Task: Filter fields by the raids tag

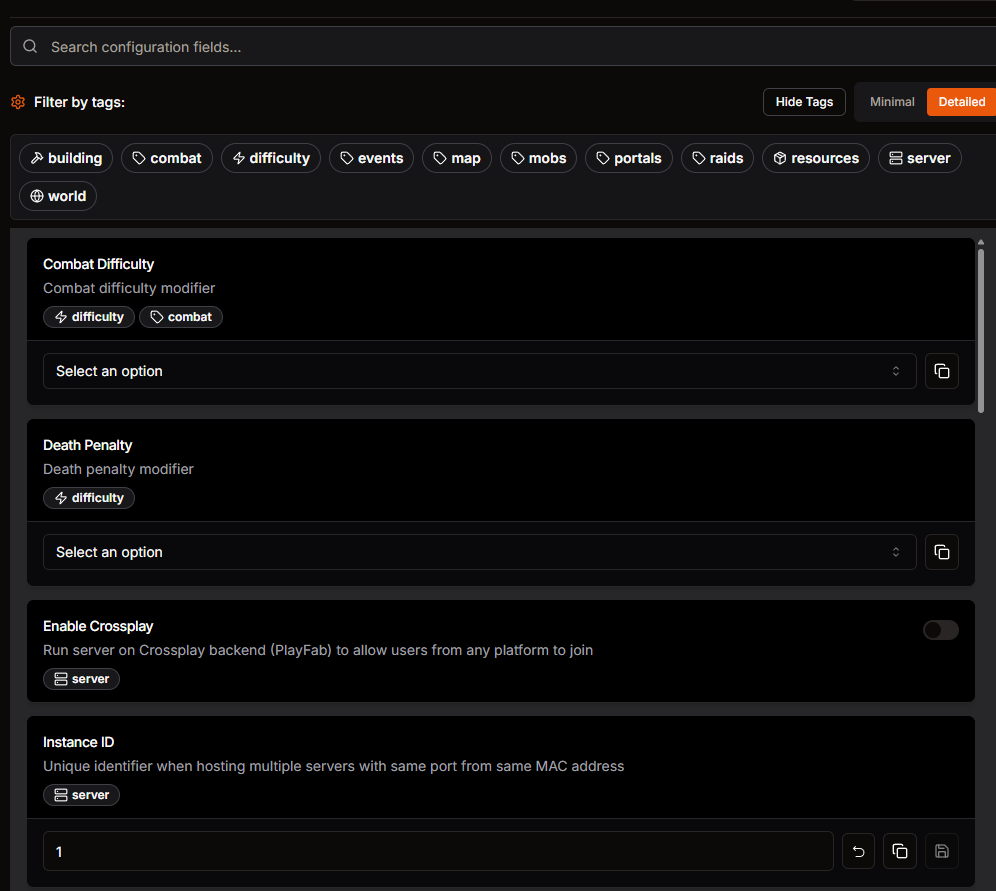Action: [x=717, y=157]
